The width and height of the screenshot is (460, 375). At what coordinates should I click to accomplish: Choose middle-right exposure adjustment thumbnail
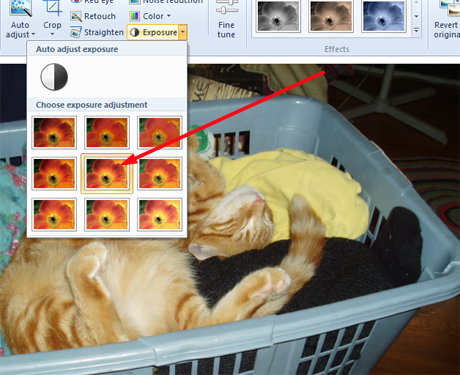pos(159,174)
